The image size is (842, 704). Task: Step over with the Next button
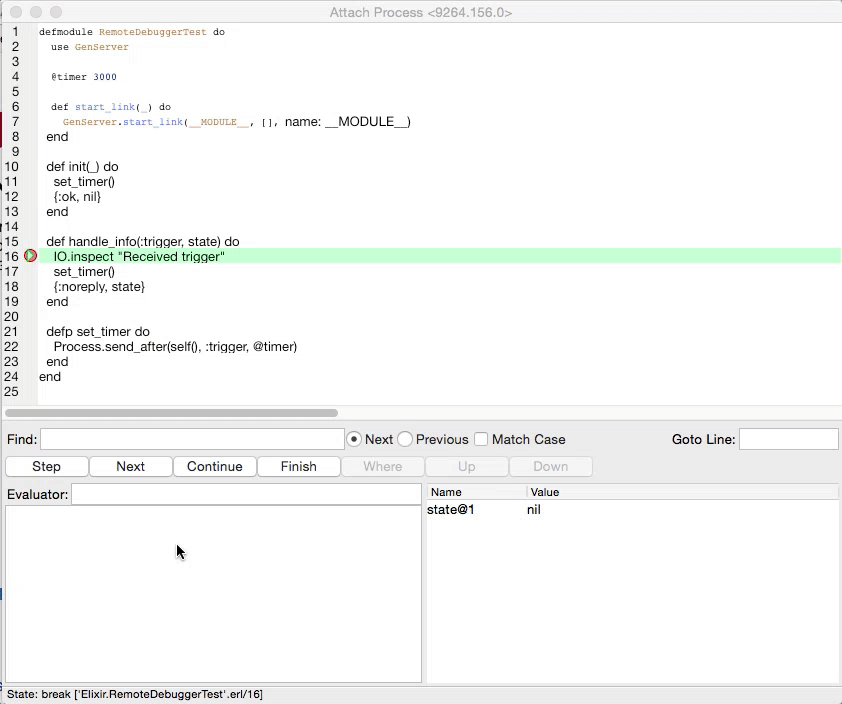(x=130, y=466)
